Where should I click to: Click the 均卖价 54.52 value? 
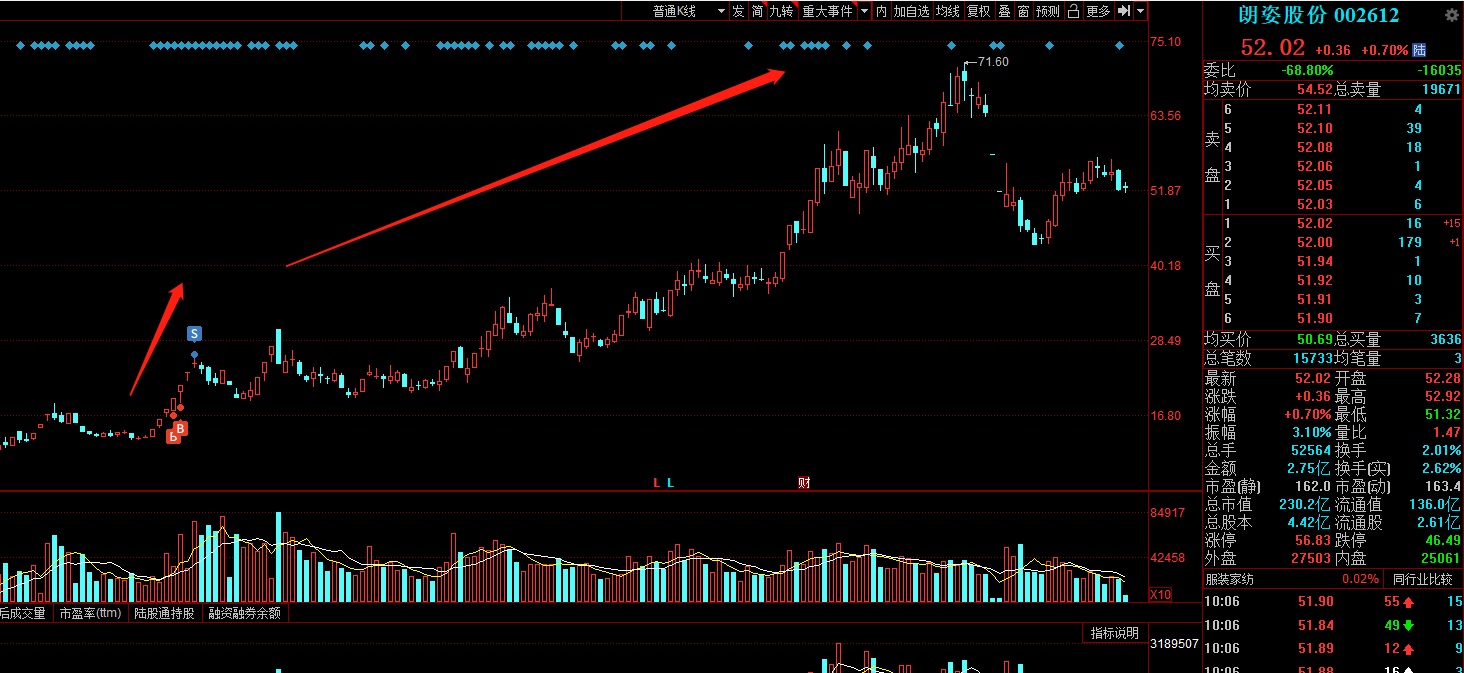click(1315, 90)
